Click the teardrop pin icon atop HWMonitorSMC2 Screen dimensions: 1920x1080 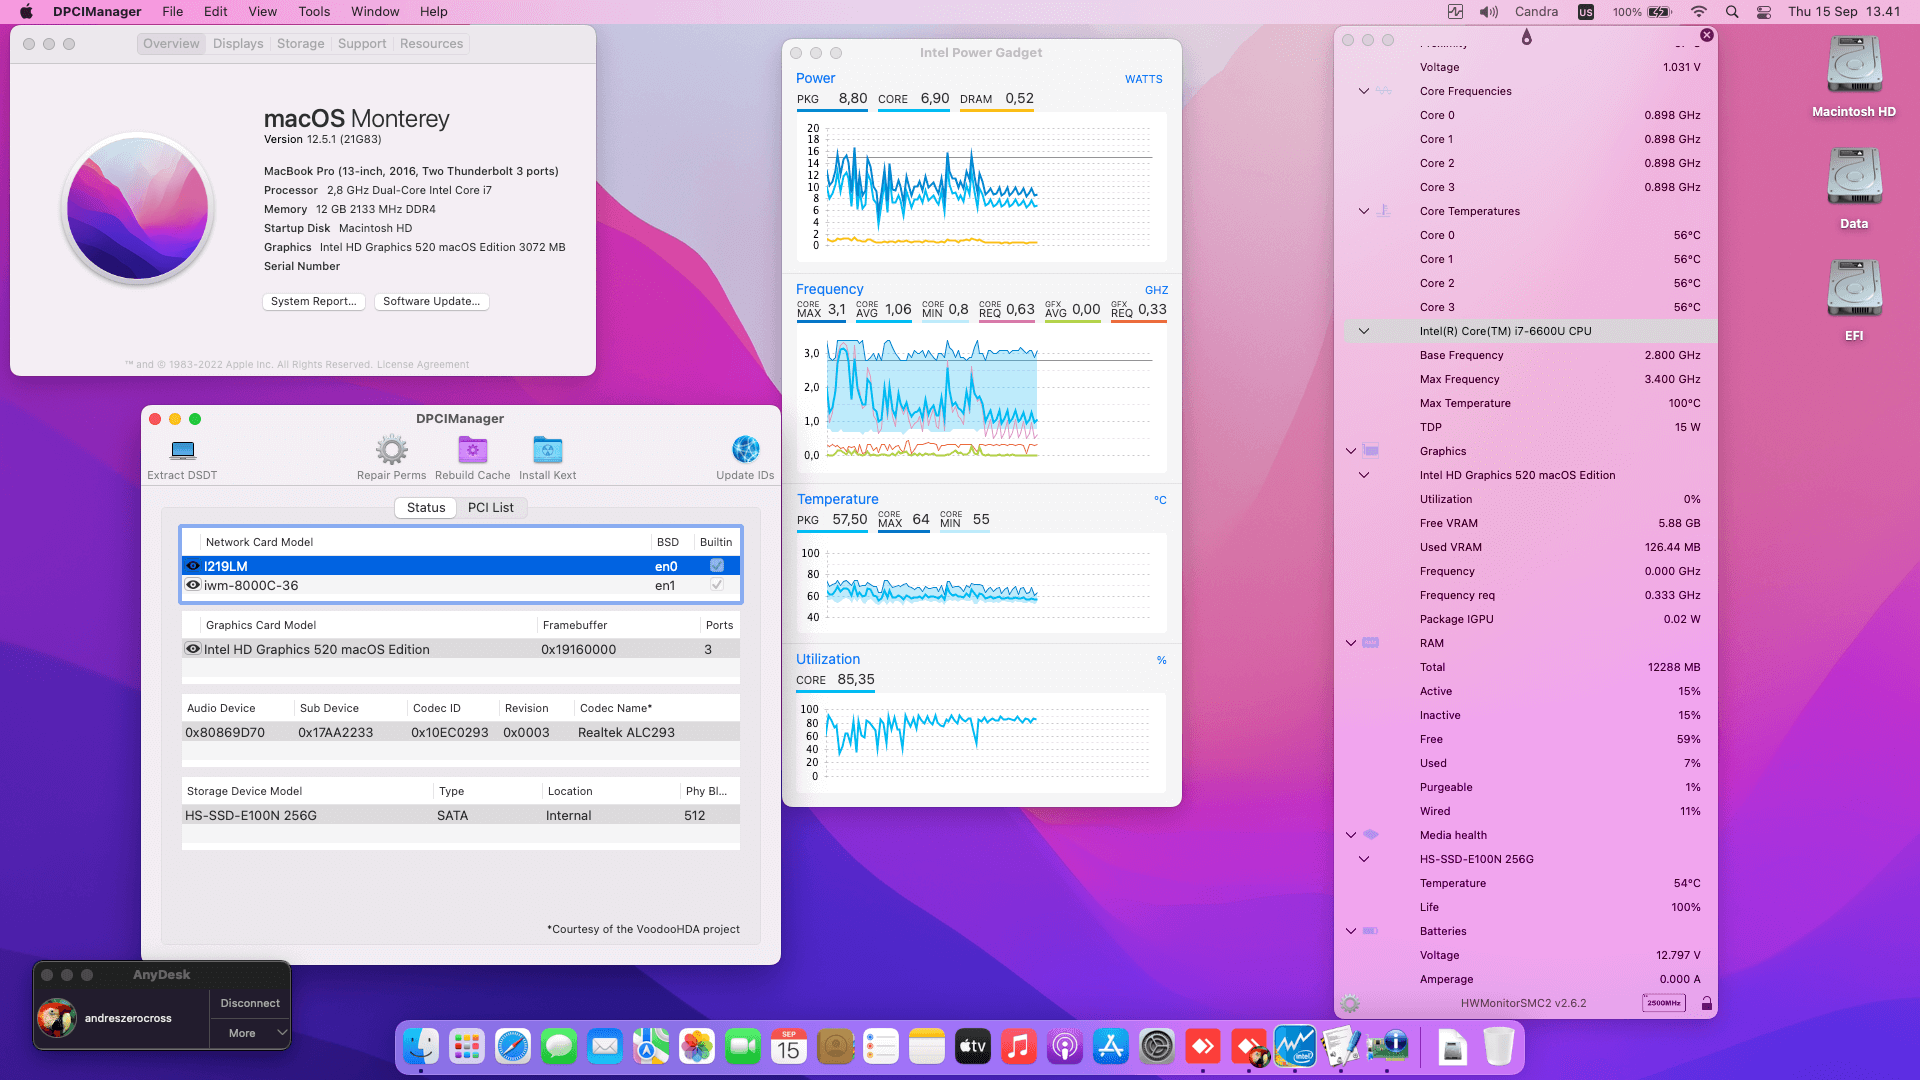[x=1526, y=37]
